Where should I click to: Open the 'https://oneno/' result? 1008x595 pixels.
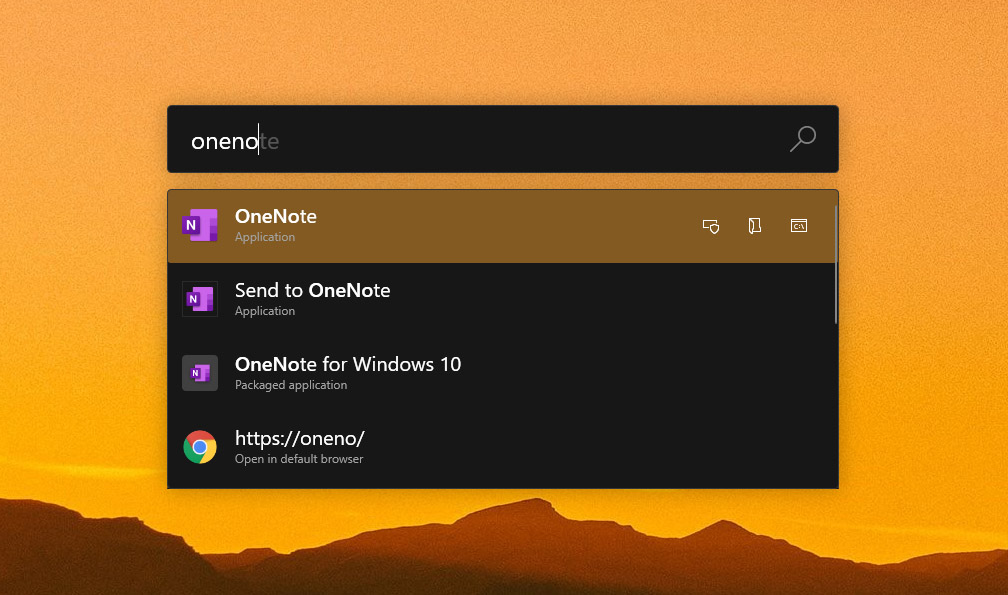tap(503, 447)
